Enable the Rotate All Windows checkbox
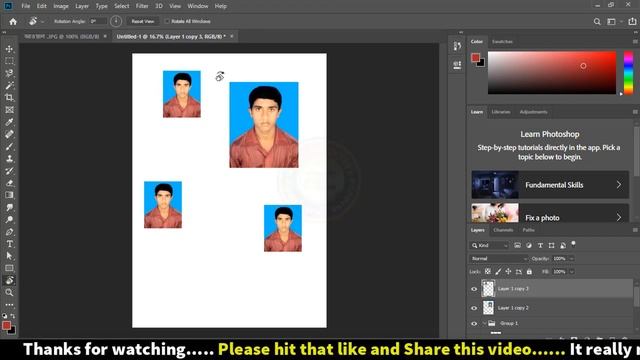The image size is (640, 360). (167, 21)
